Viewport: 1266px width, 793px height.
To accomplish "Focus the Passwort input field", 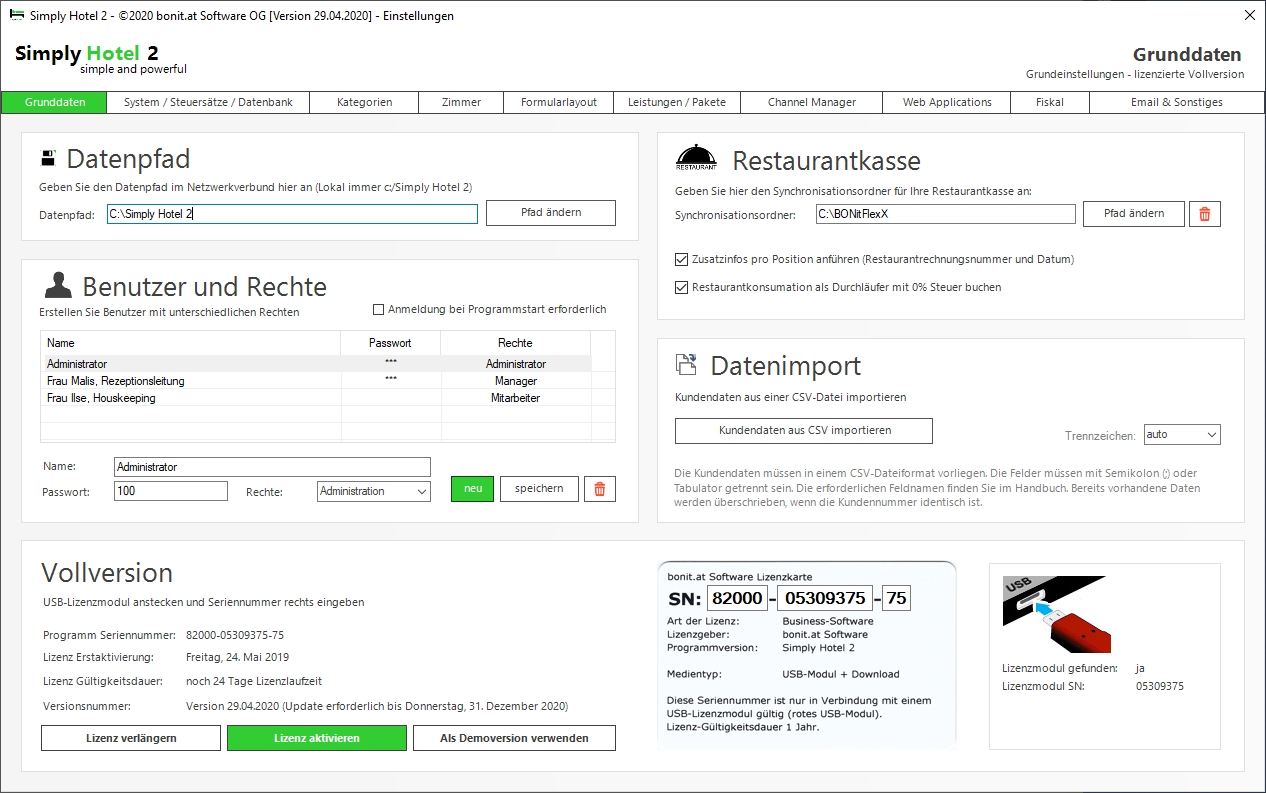I will pyautogui.click(x=171, y=491).
